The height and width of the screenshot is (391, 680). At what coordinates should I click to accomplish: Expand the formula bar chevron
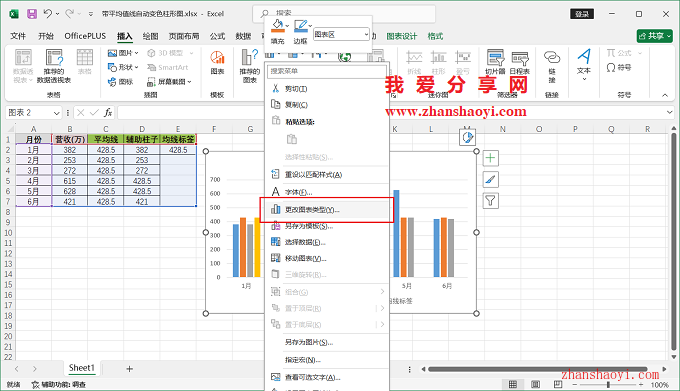[669, 112]
